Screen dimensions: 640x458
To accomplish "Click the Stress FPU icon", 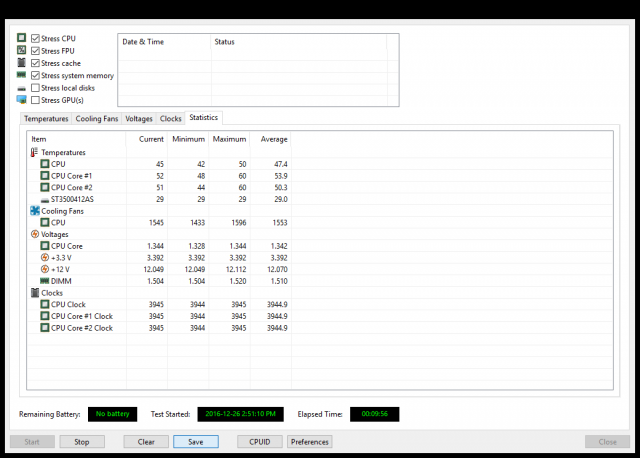I will [x=22, y=50].
